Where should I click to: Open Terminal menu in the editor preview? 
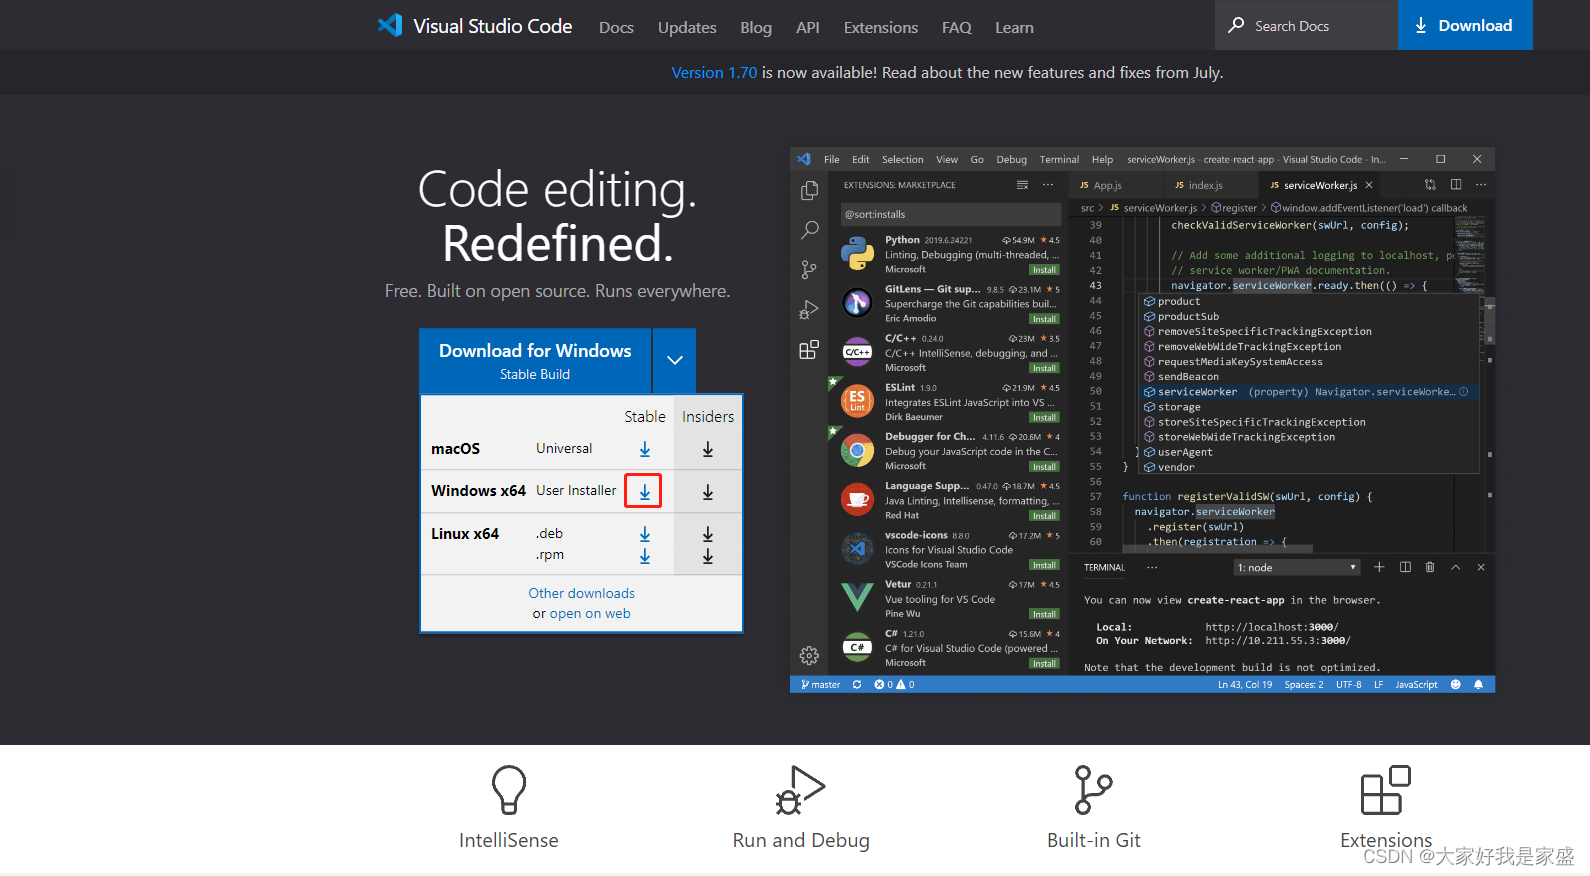[1059, 159]
